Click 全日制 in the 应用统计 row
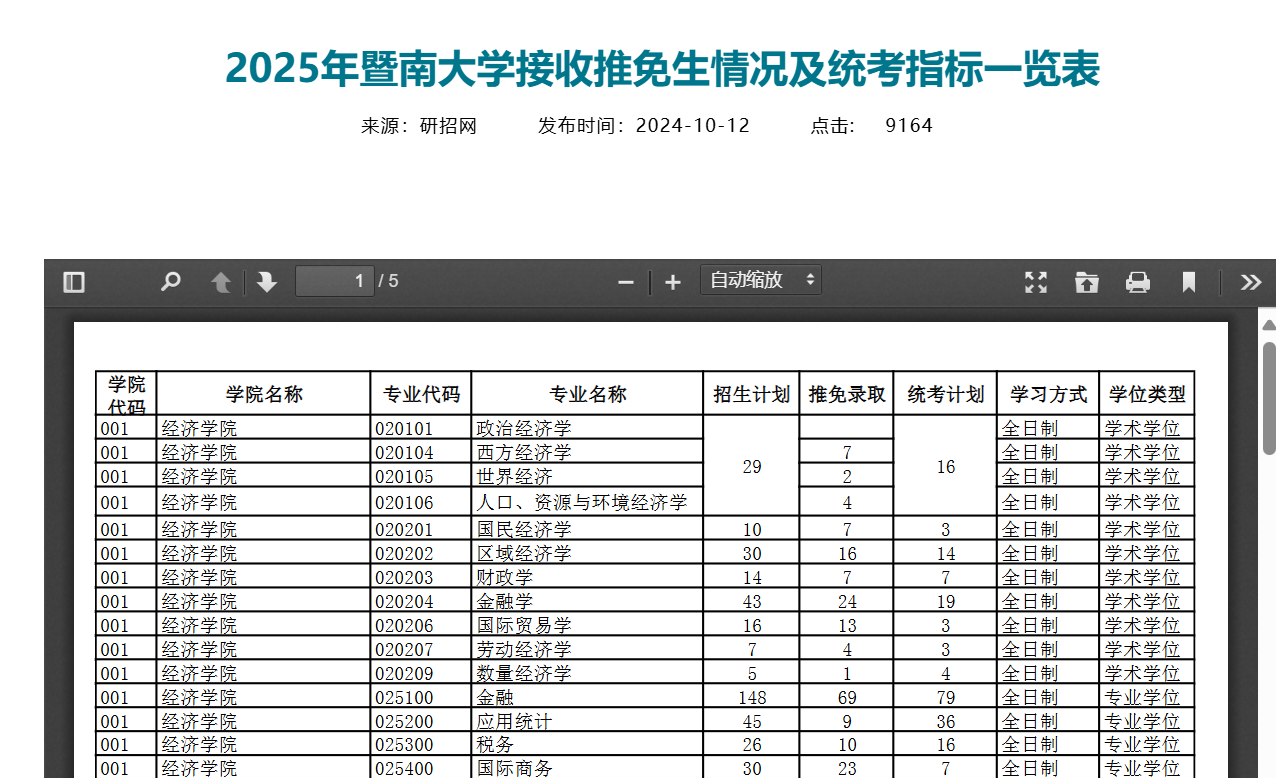Screen dimensions: 1276x778 point(1030,721)
